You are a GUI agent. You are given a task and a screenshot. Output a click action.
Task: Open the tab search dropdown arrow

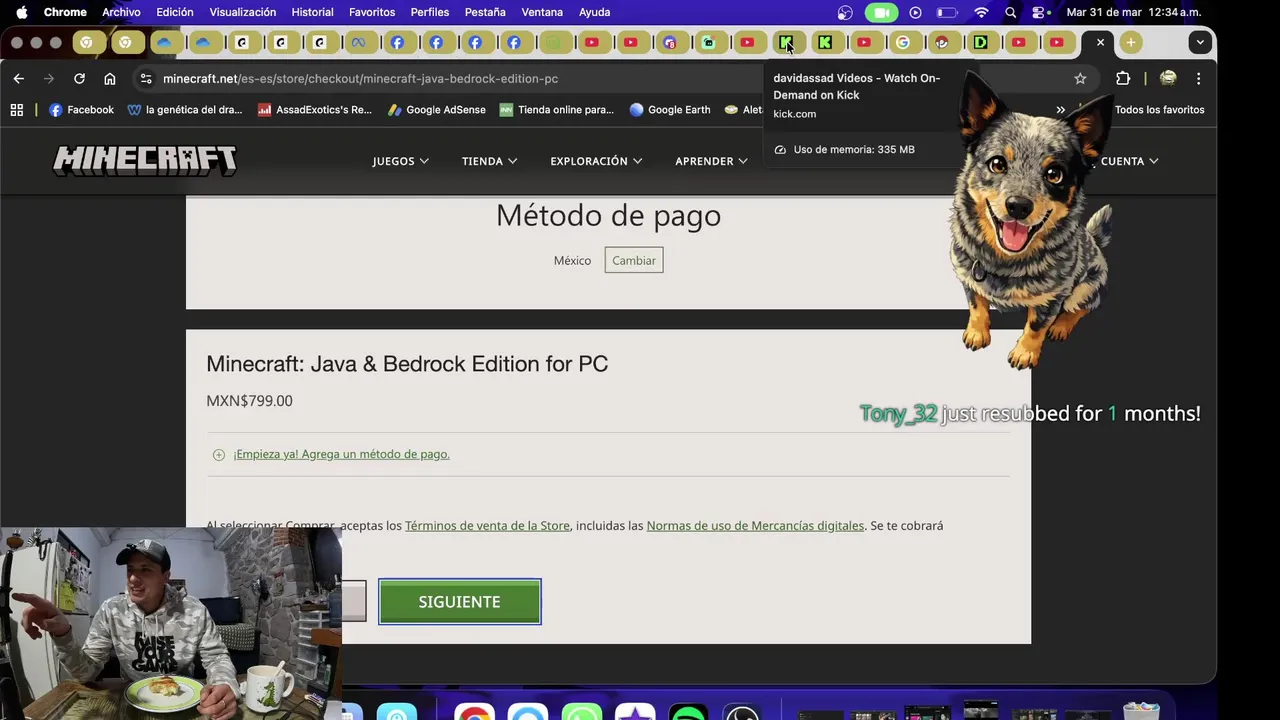tap(1200, 42)
